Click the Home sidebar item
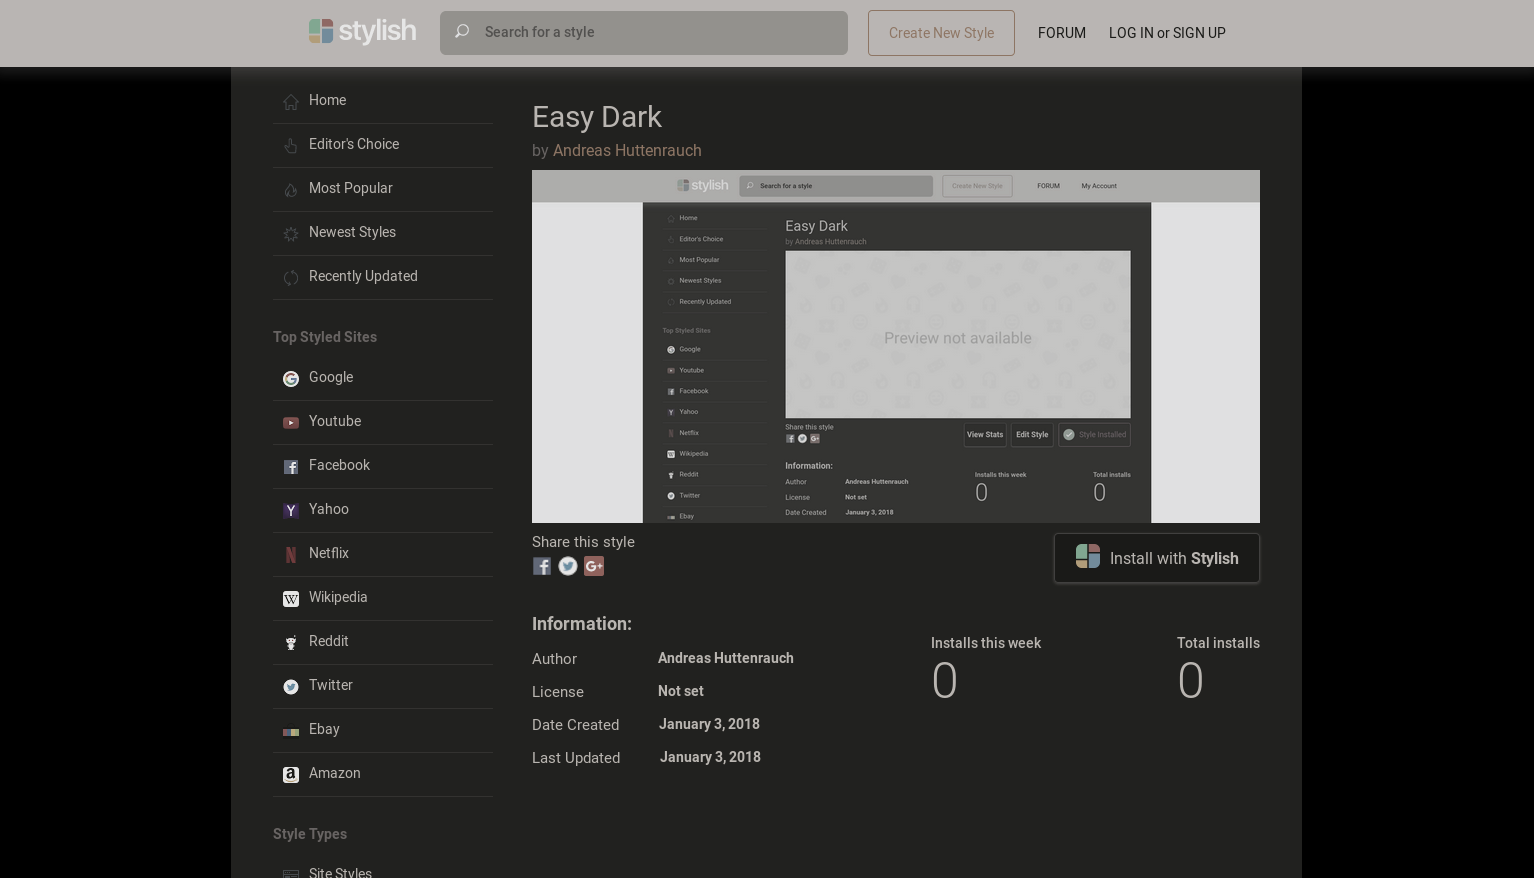Image resolution: width=1534 pixels, height=878 pixels. pyautogui.click(x=327, y=100)
